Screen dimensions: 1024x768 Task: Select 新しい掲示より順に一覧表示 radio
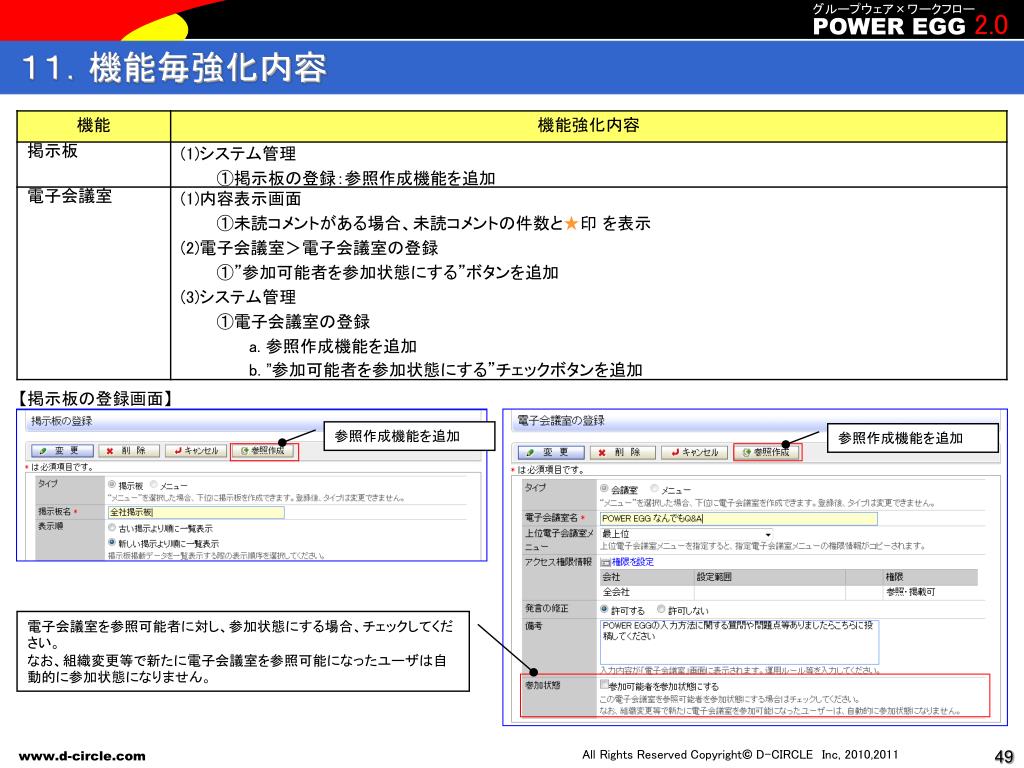pyautogui.click(x=112, y=542)
